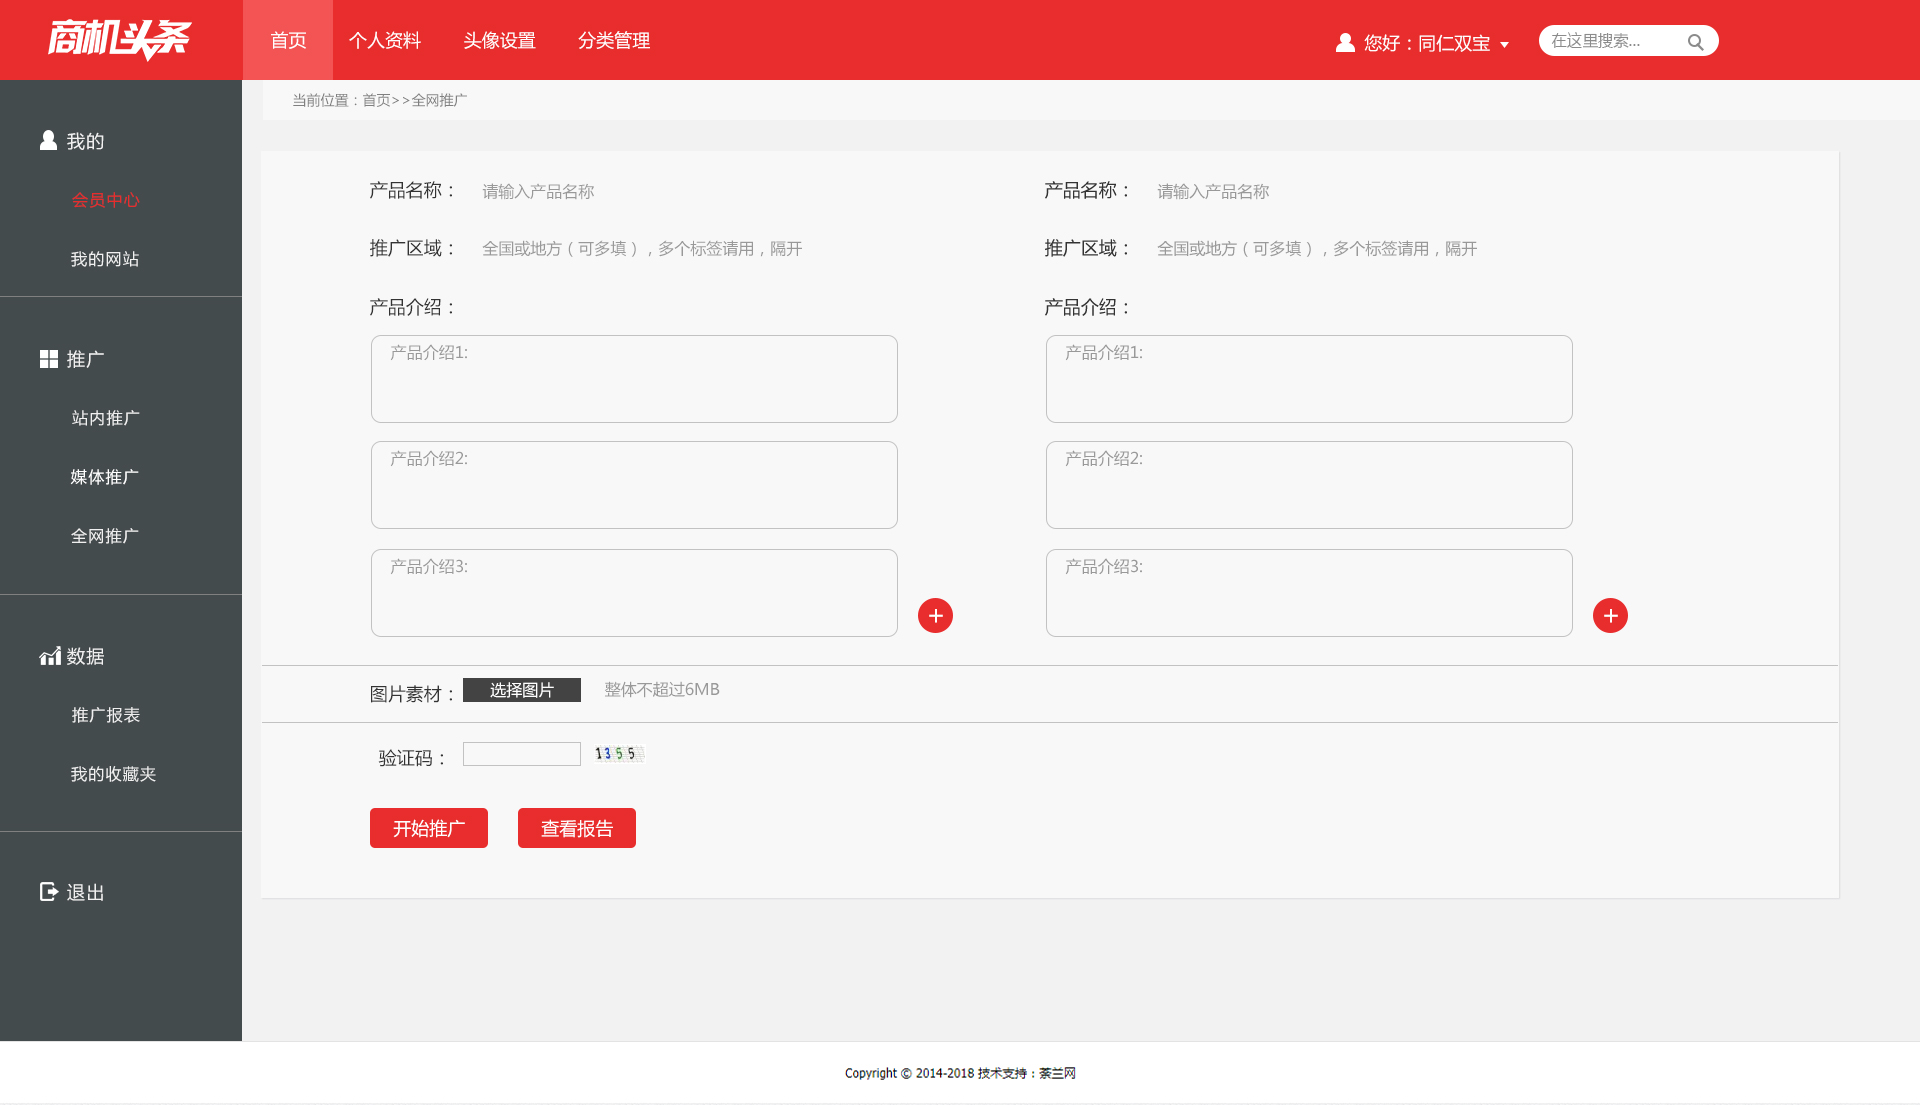The image size is (1920, 1105).
Task: Click the 数据 sidebar heading
Action: click(85, 656)
